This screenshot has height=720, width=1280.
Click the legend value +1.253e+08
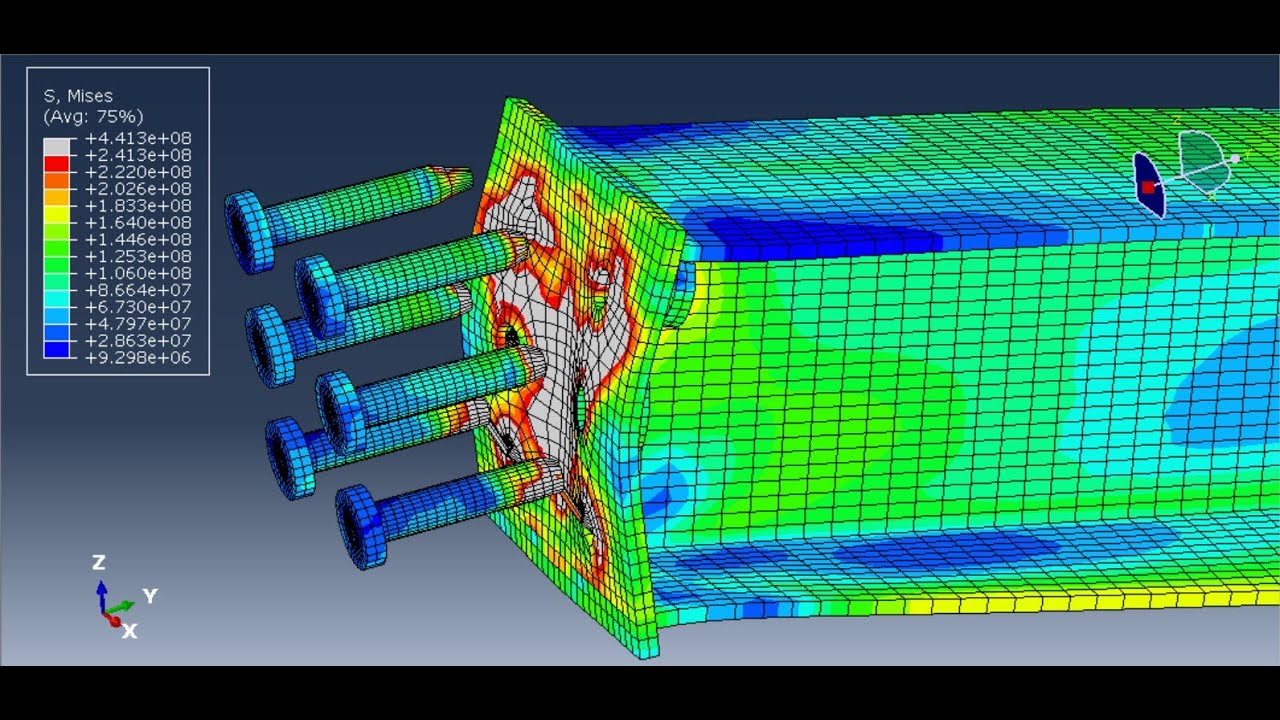click(x=138, y=257)
